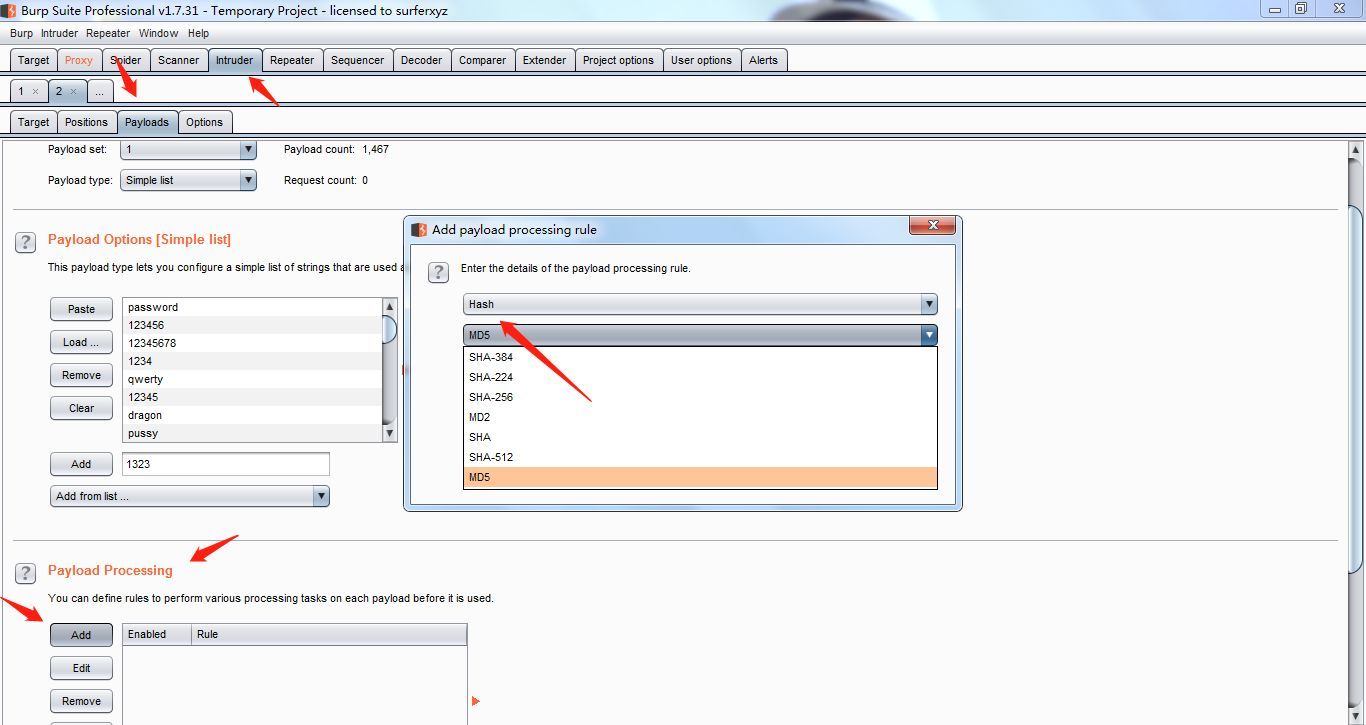Switch to Extender tab
Viewport: 1366px width, 725px height.
544,60
